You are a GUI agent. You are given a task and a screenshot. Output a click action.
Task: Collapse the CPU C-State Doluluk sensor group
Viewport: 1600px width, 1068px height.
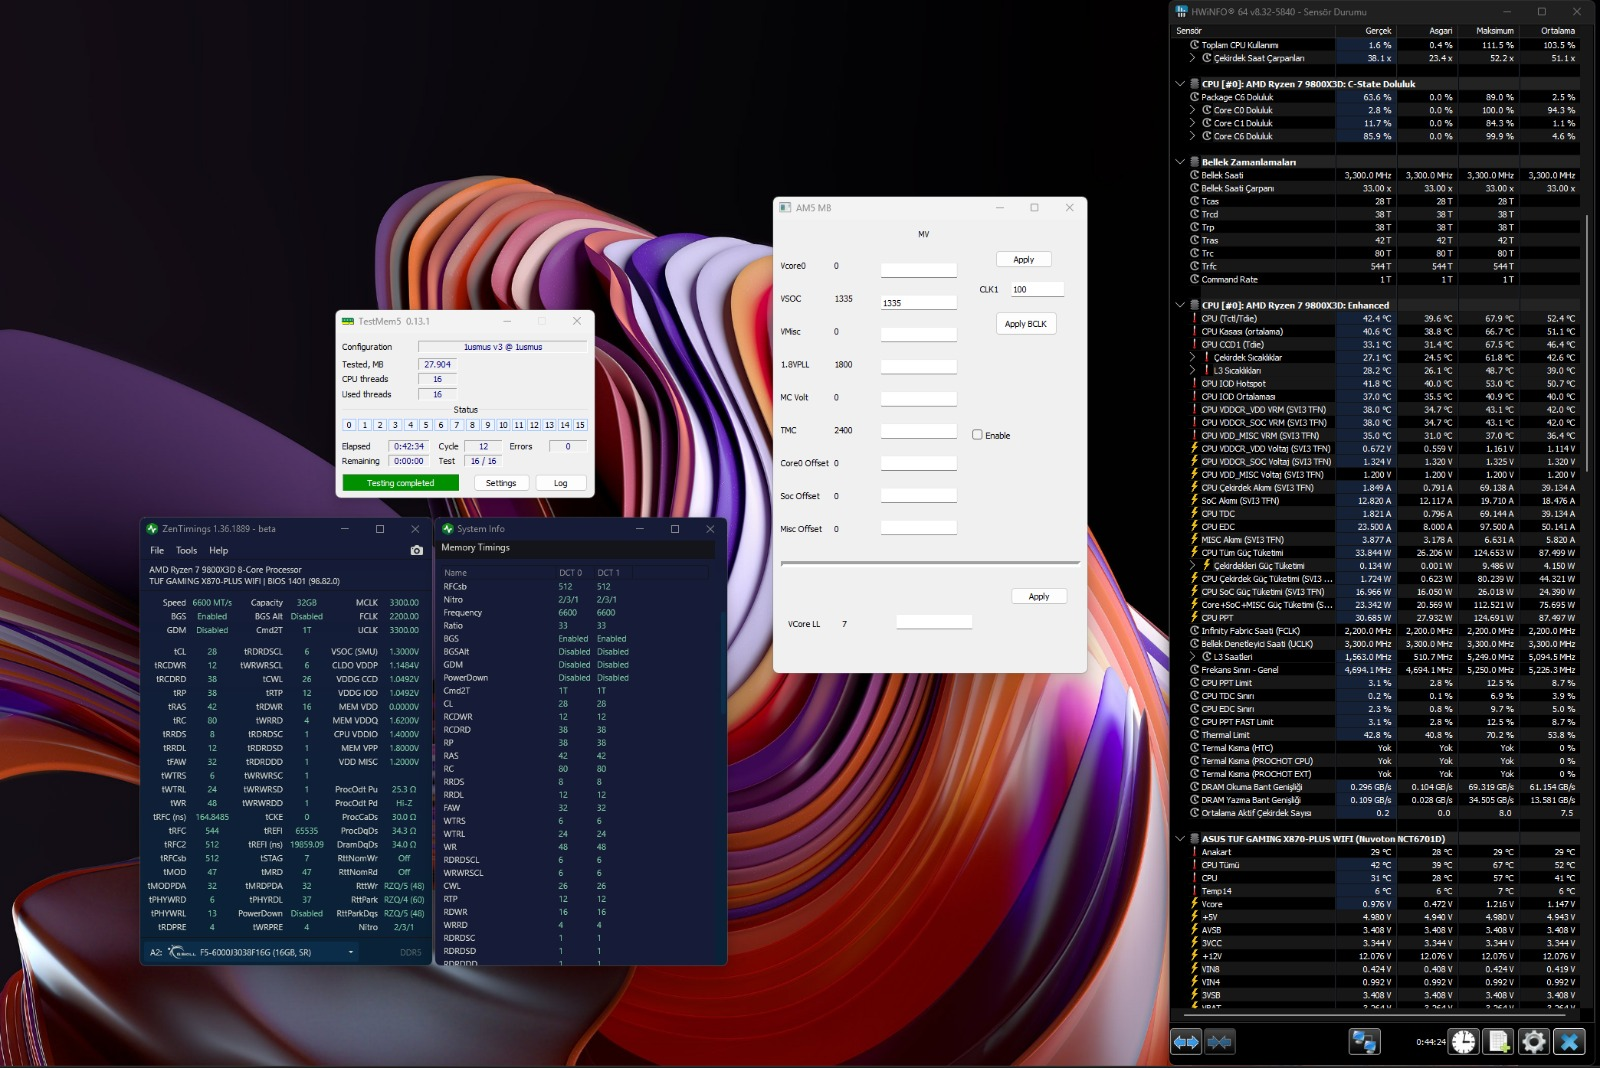tap(1180, 84)
